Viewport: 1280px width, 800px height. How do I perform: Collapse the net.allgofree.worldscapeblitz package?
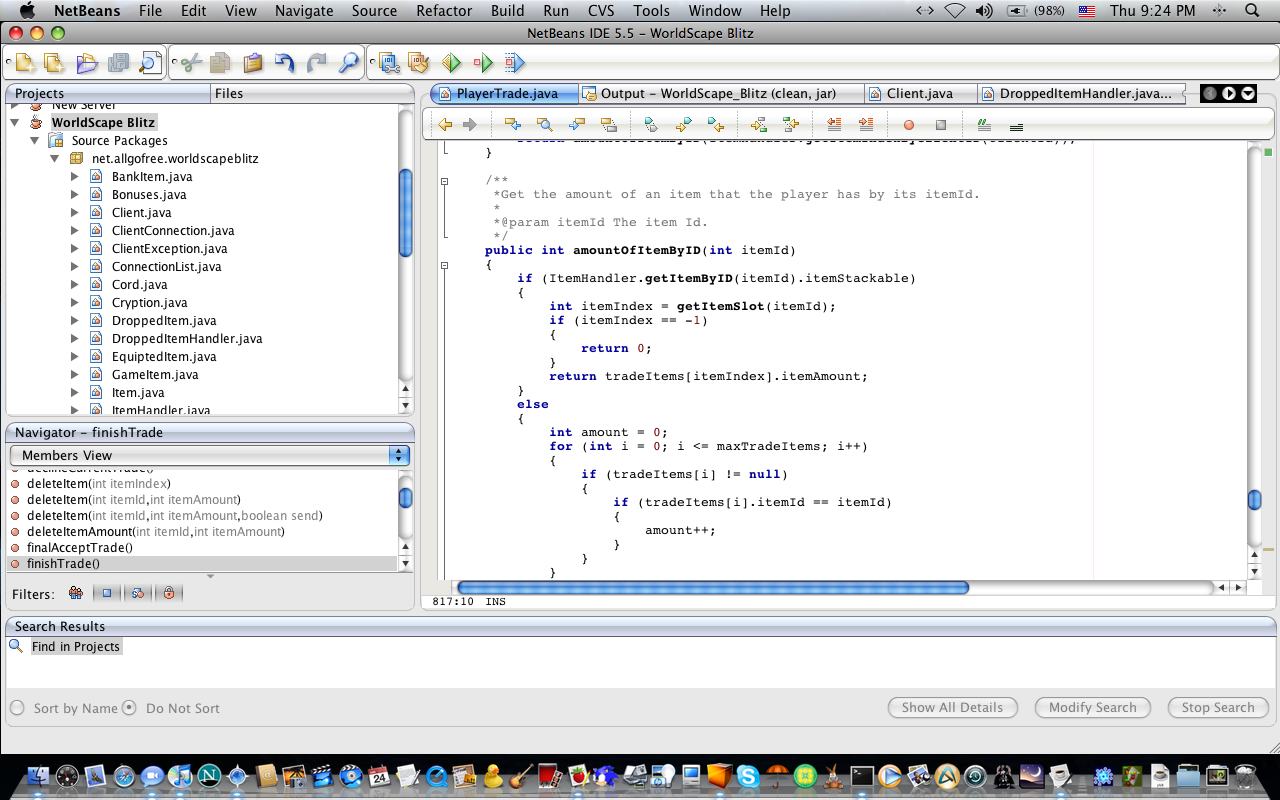[55, 158]
